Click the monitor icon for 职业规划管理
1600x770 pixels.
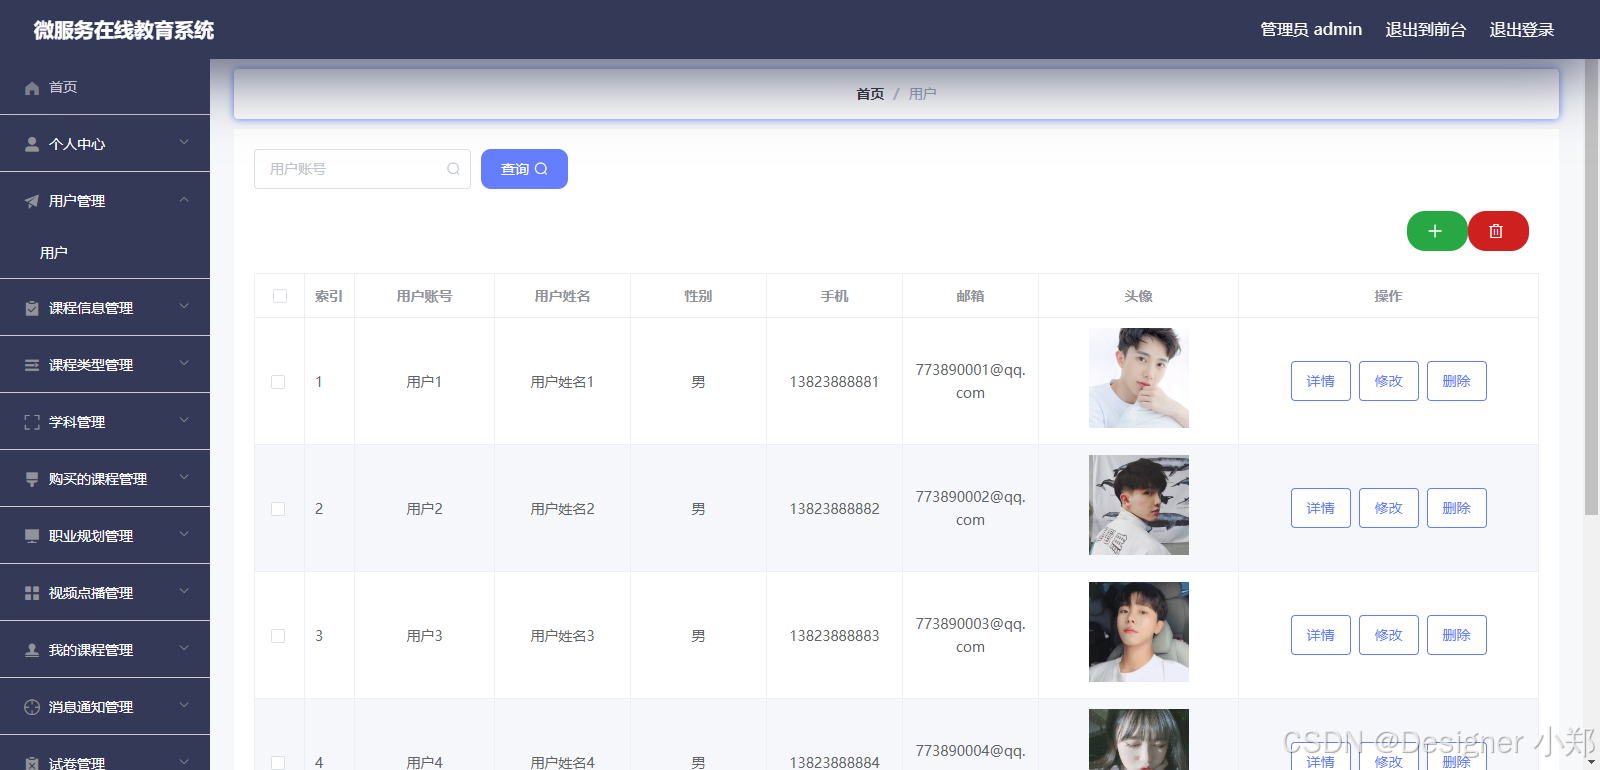tap(32, 536)
